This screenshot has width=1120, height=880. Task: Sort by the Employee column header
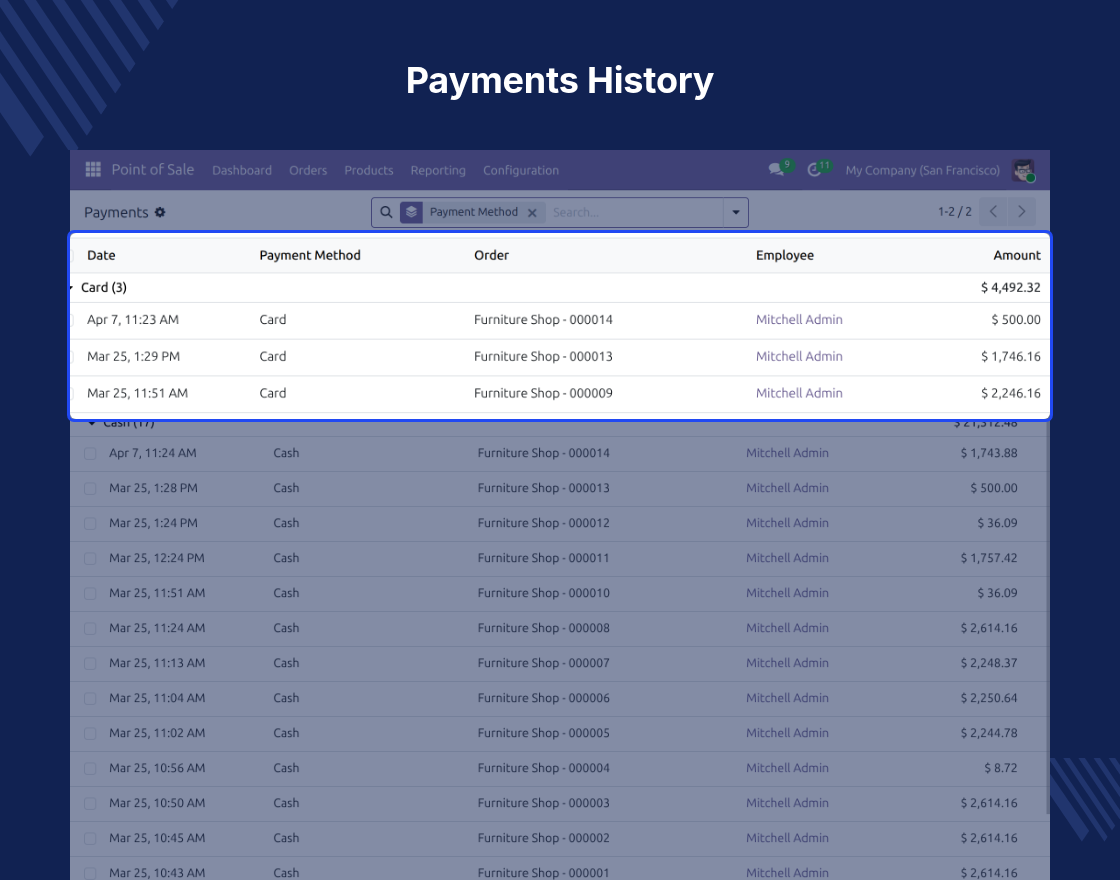click(785, 255)
